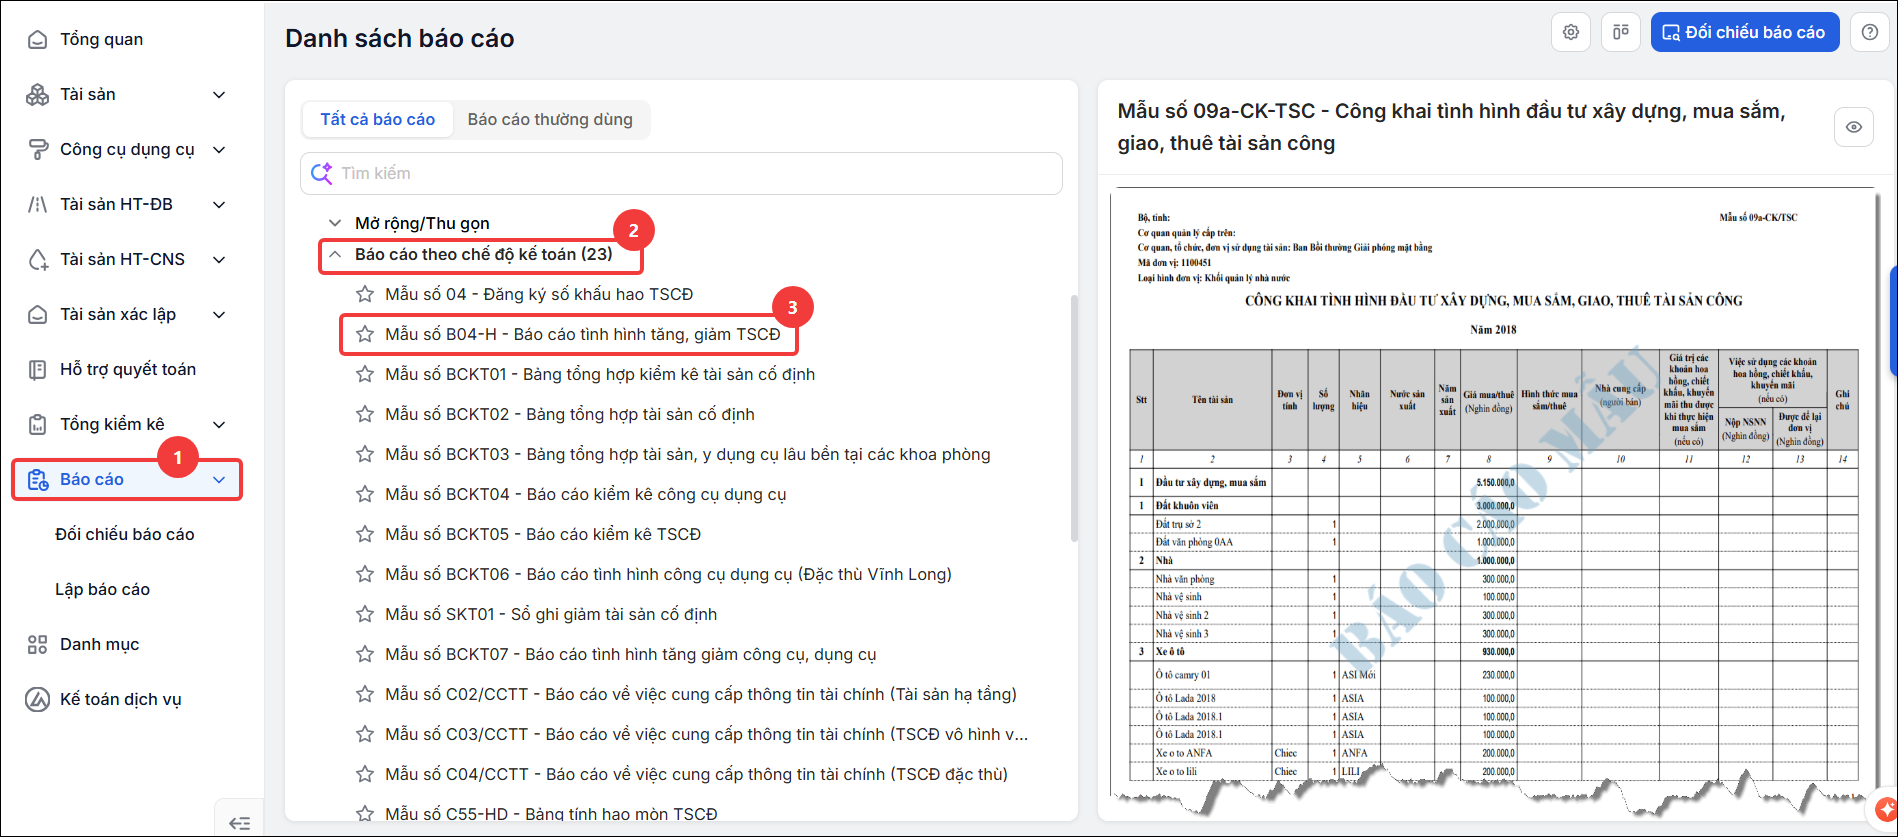This screenshot has width=1898, height=837.
Task: Open Đối chiếu báo cáo submenu item
Action: (x=125, y=534)
